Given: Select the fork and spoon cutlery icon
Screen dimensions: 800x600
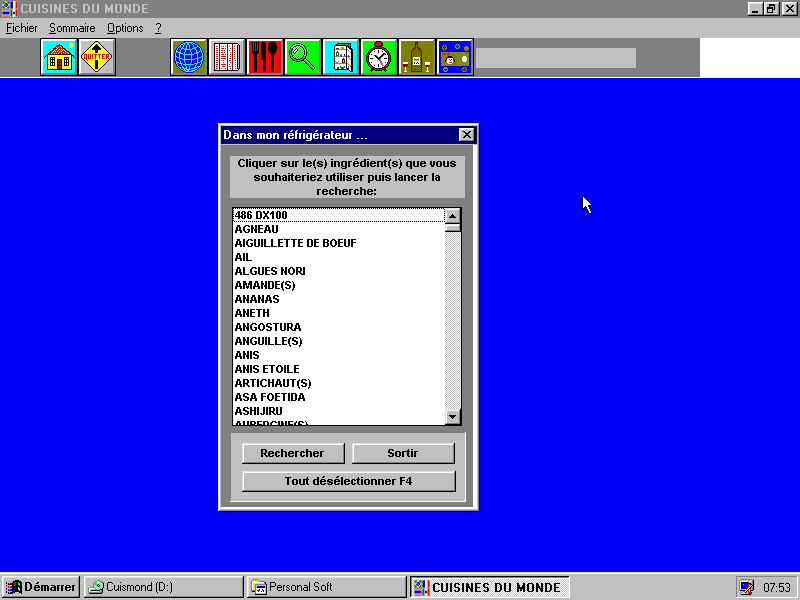Looking at the screenshot, I should 265,57.
